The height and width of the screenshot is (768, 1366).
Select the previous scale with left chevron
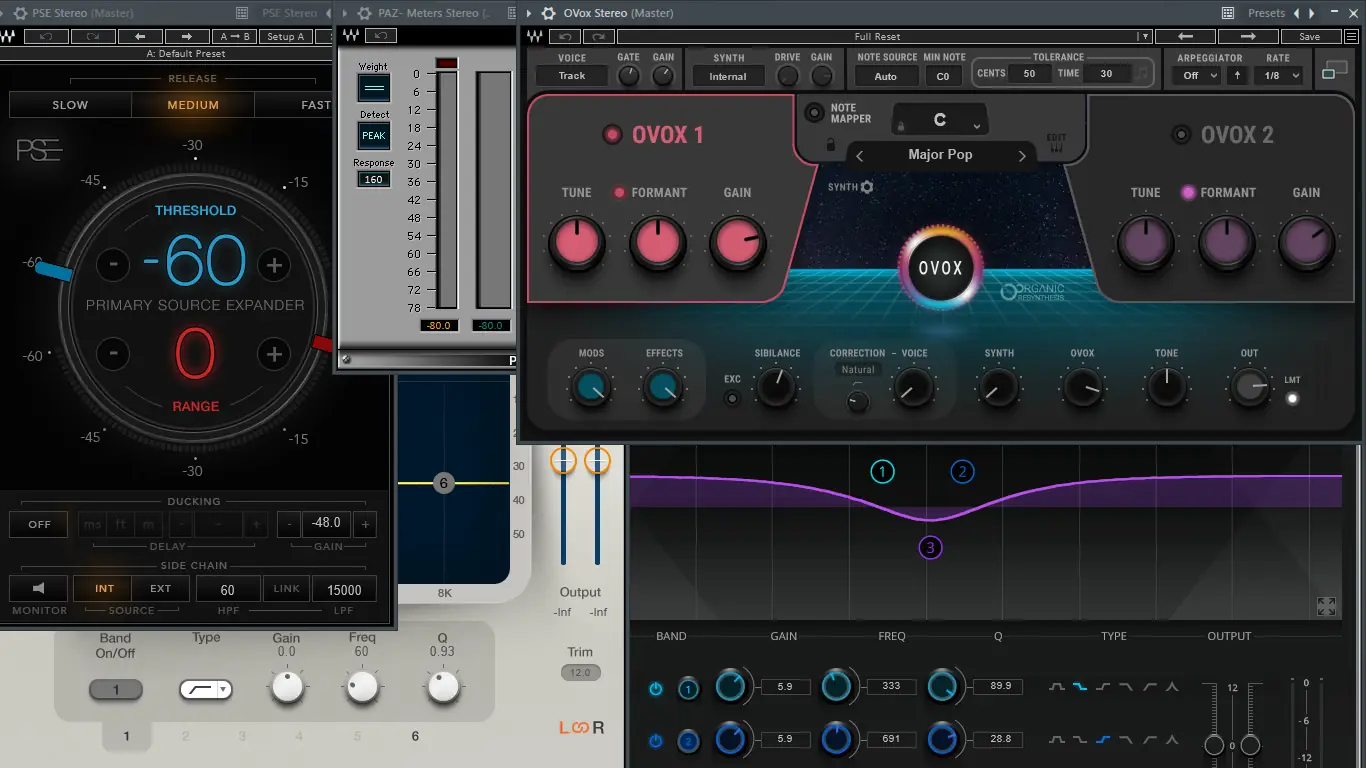tap(859, 156)
